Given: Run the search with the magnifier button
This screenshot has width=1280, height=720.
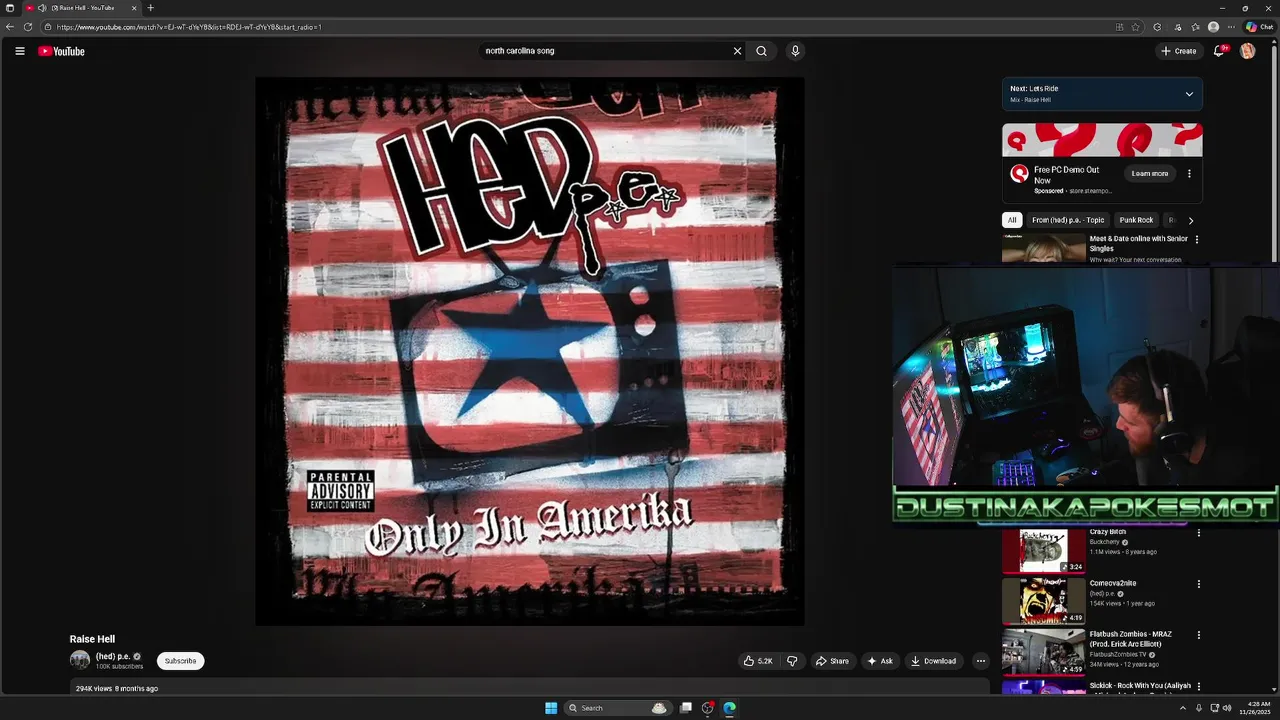Looking at the screenshot, I should [761, 51].
